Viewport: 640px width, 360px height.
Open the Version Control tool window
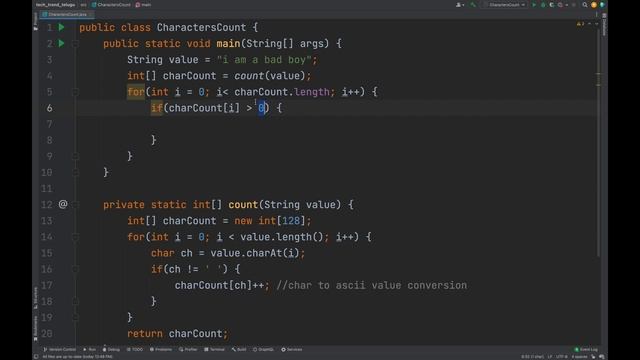[60, 349]
